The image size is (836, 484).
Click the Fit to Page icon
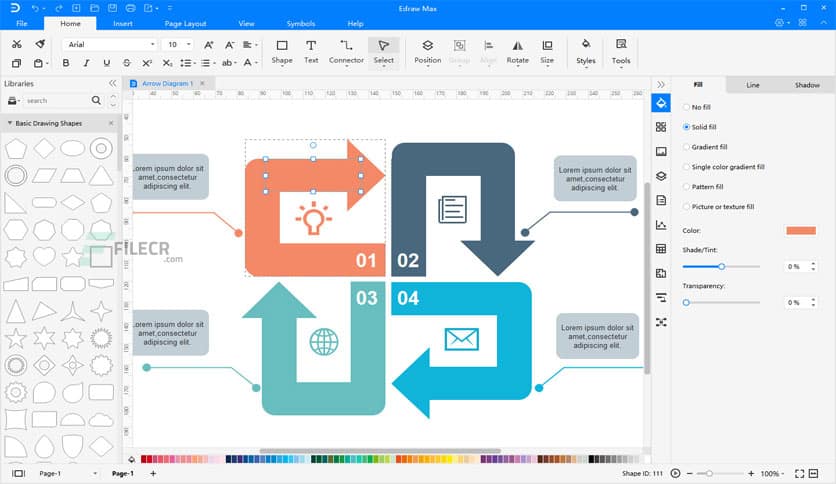[x=799, y=473]
